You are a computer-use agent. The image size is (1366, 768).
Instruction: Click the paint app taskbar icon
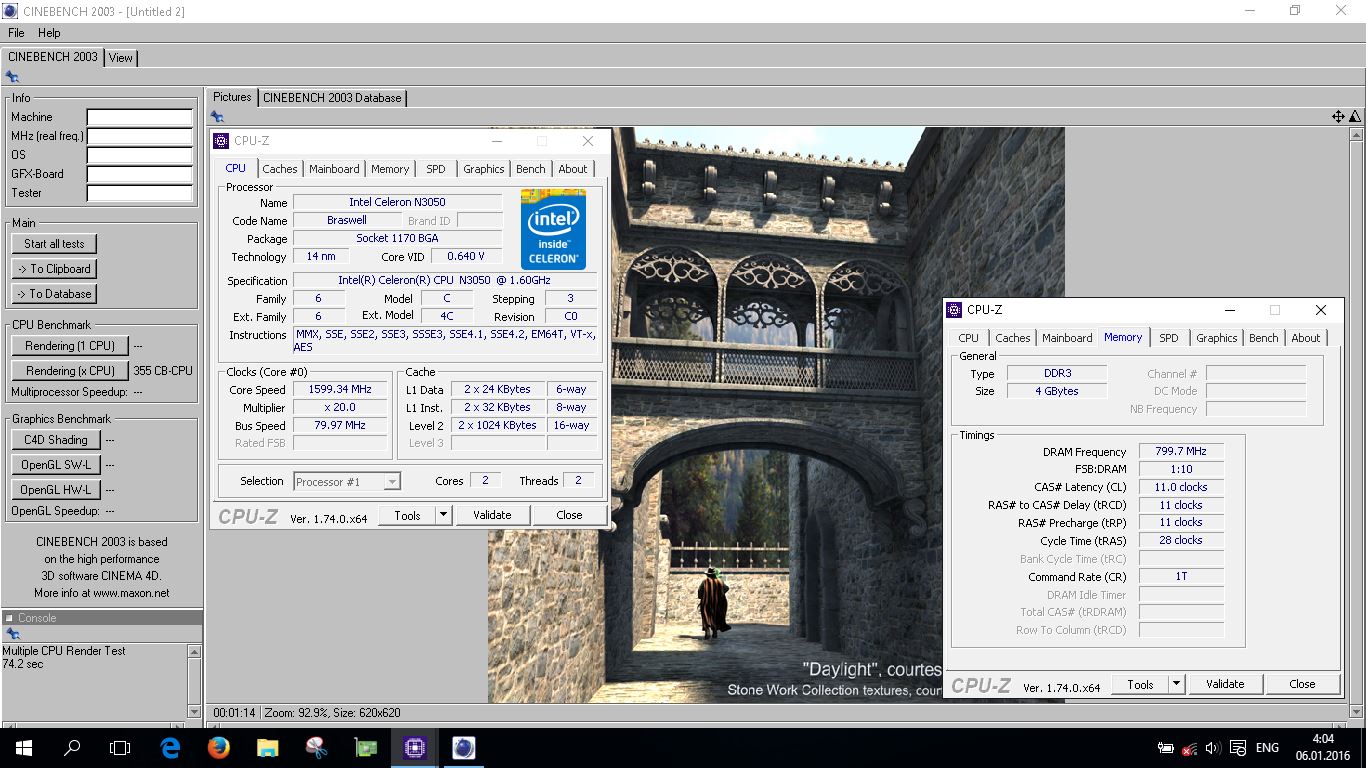(x=316, y=747)
